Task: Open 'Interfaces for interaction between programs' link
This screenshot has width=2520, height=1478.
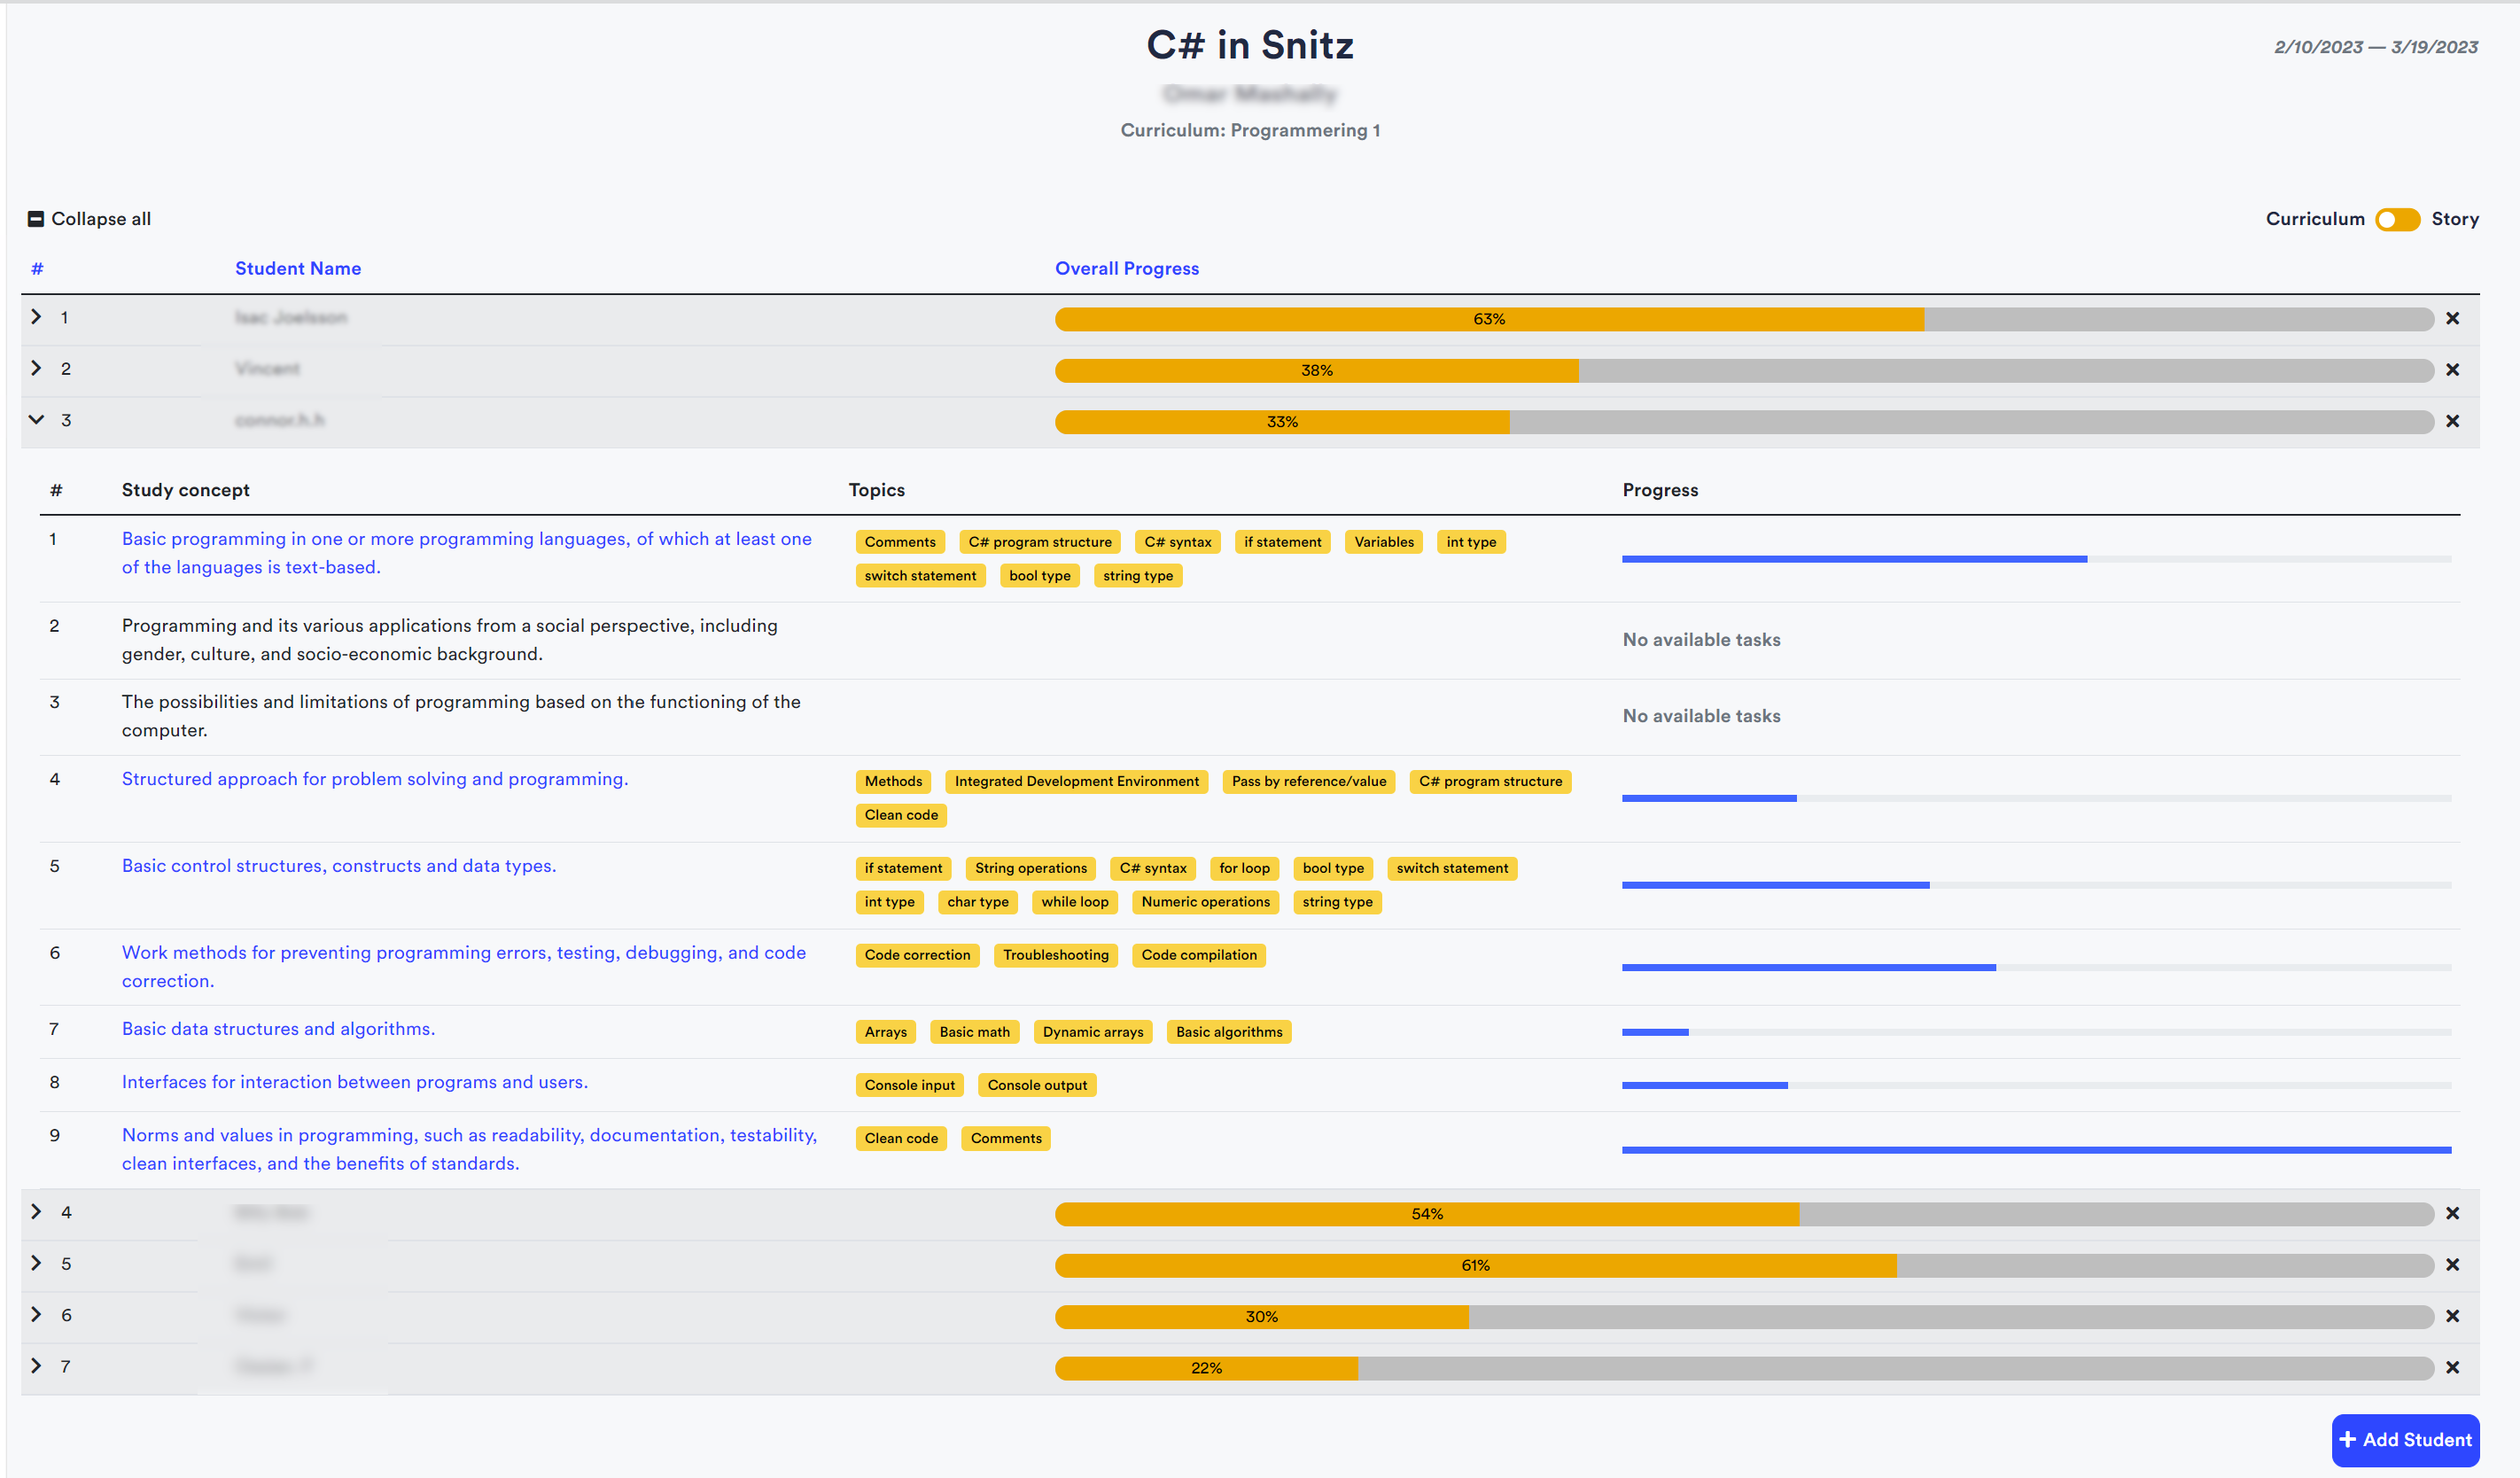Action: [x=354, y=1082]
